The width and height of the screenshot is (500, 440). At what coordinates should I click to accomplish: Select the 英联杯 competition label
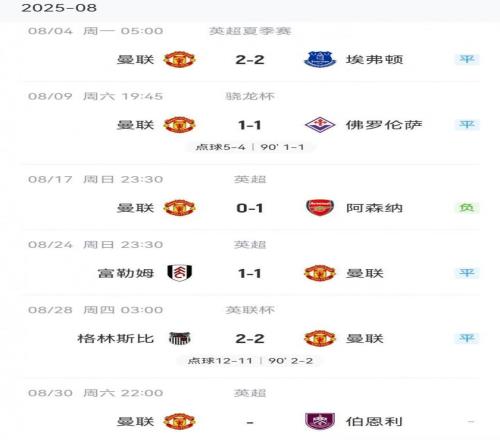point(250,310)
